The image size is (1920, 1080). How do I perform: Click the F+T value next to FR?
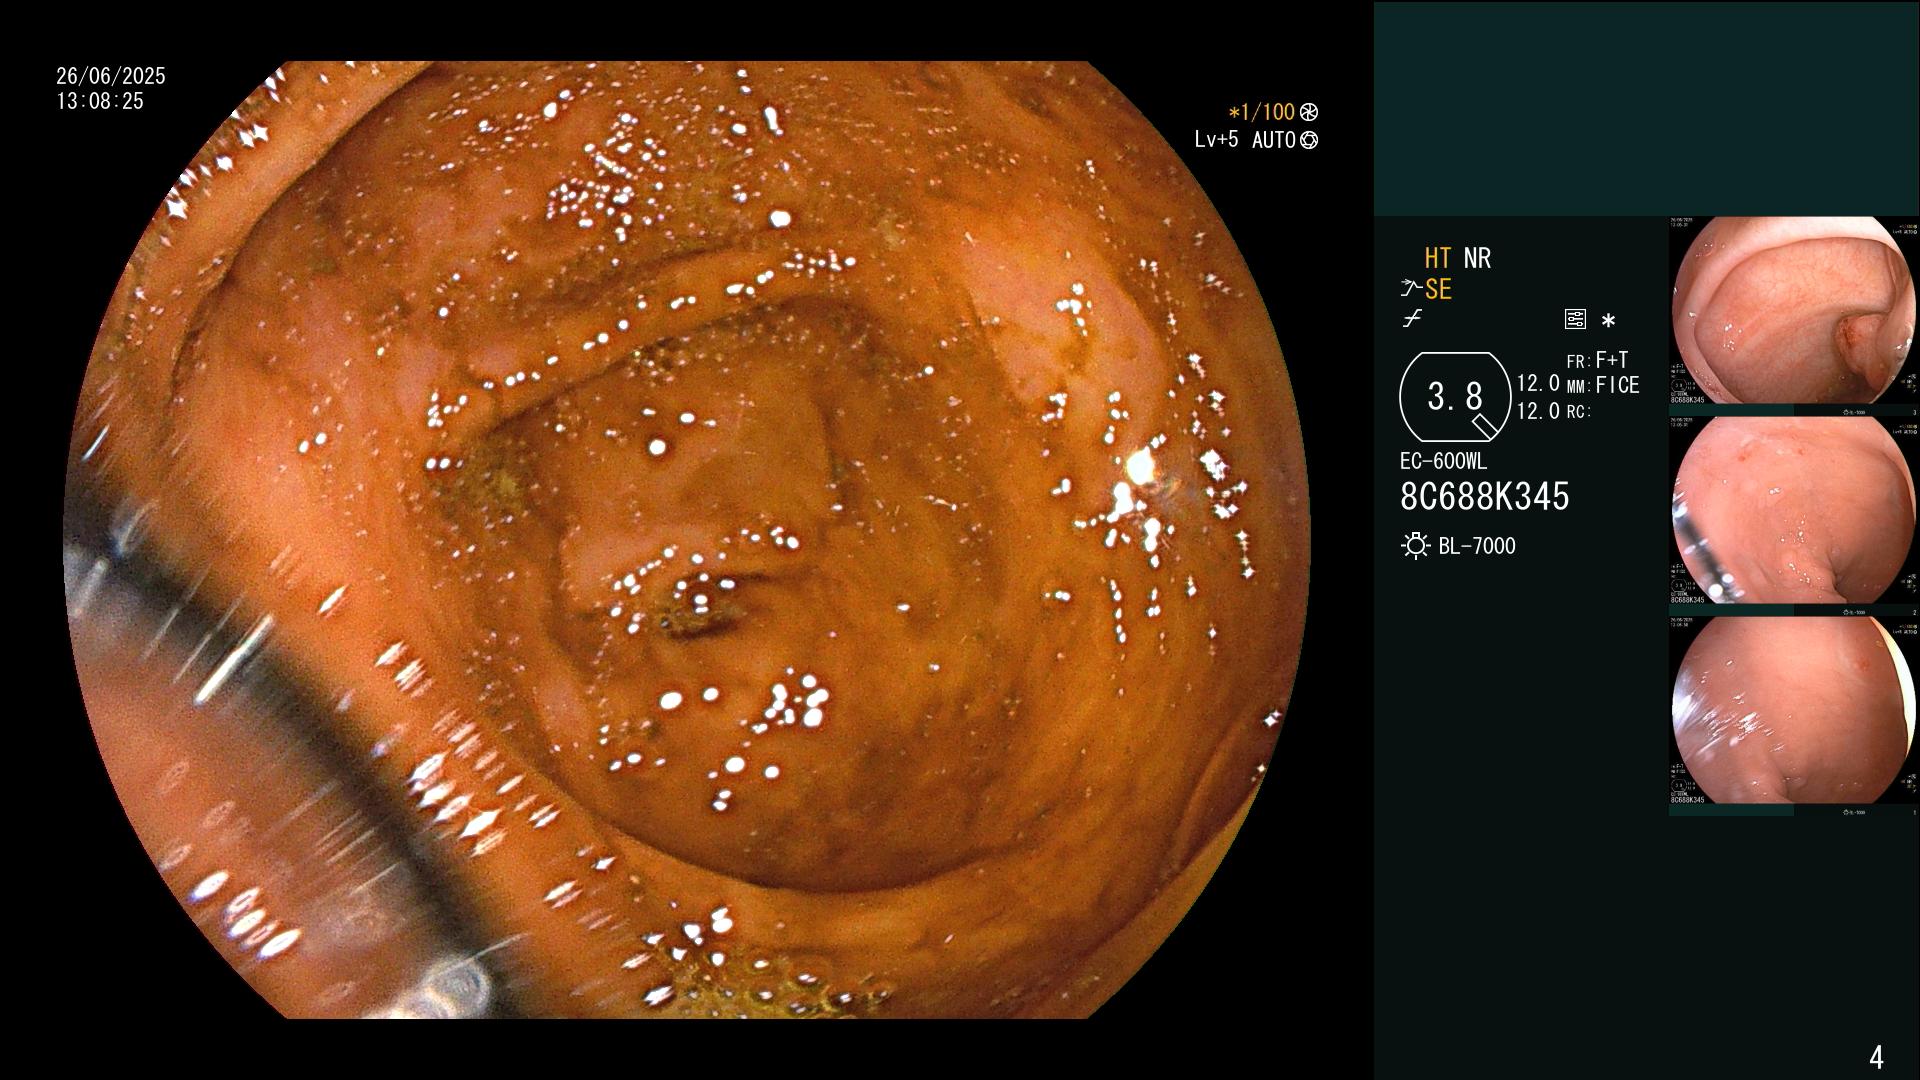tap(1612, 359)
